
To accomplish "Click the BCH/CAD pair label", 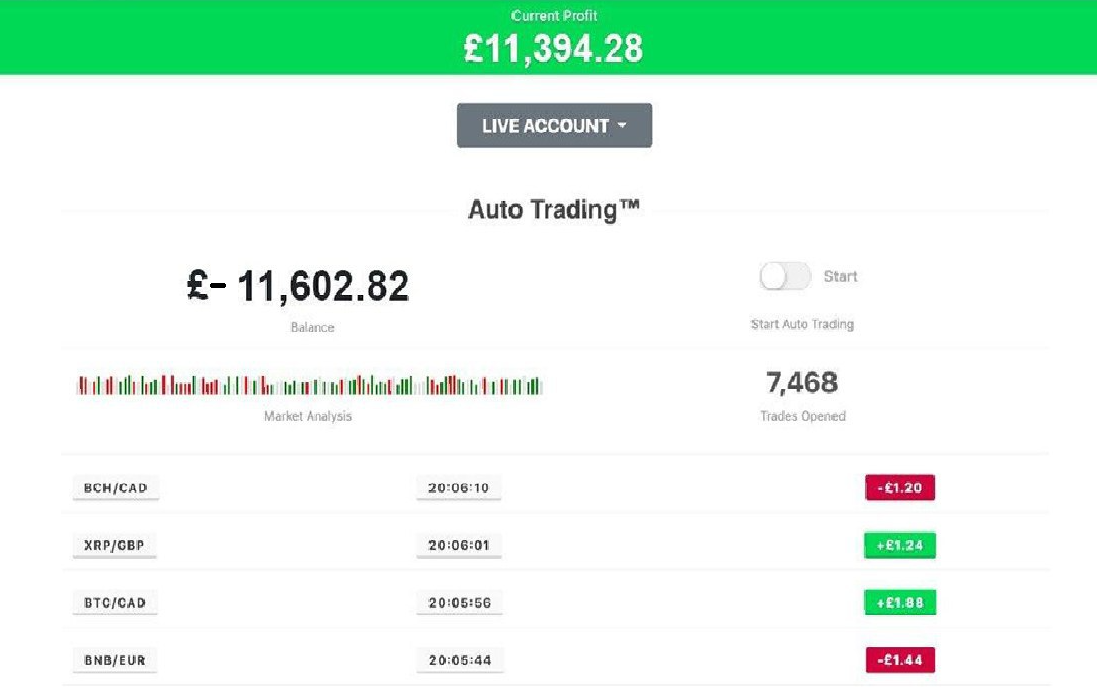I will click(116, 488).
